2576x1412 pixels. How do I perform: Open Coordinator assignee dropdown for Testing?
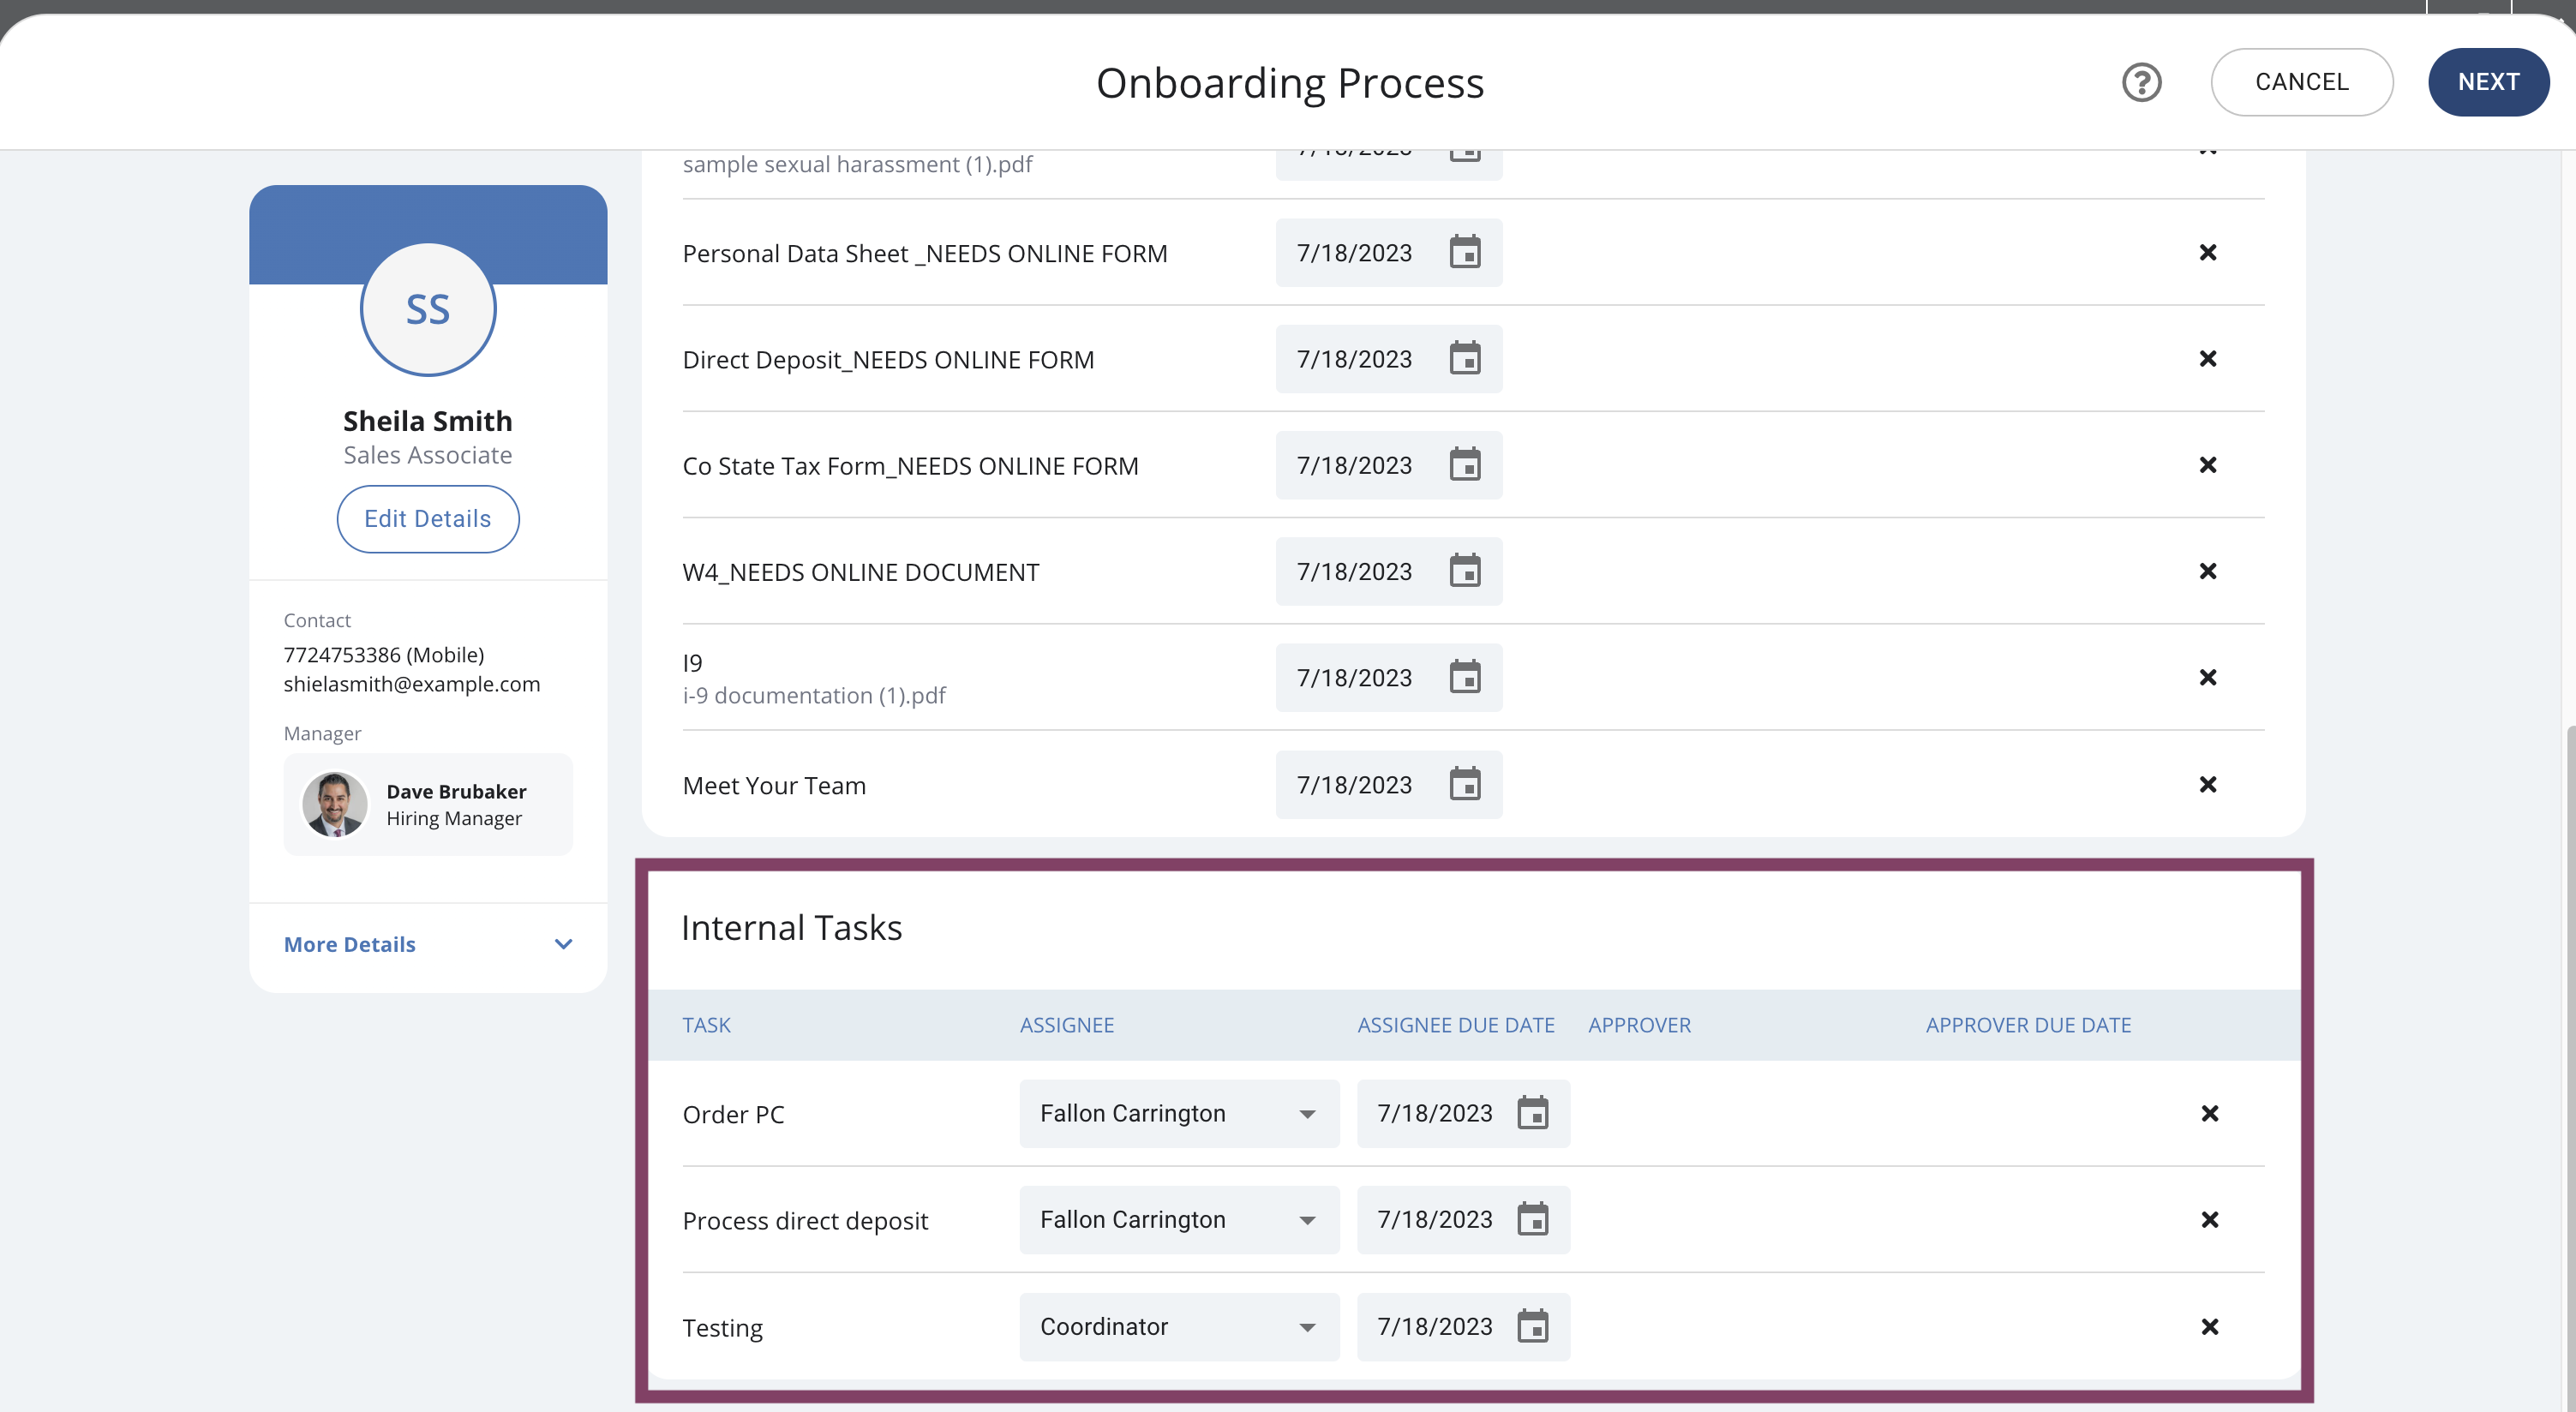point(1179,1327)
